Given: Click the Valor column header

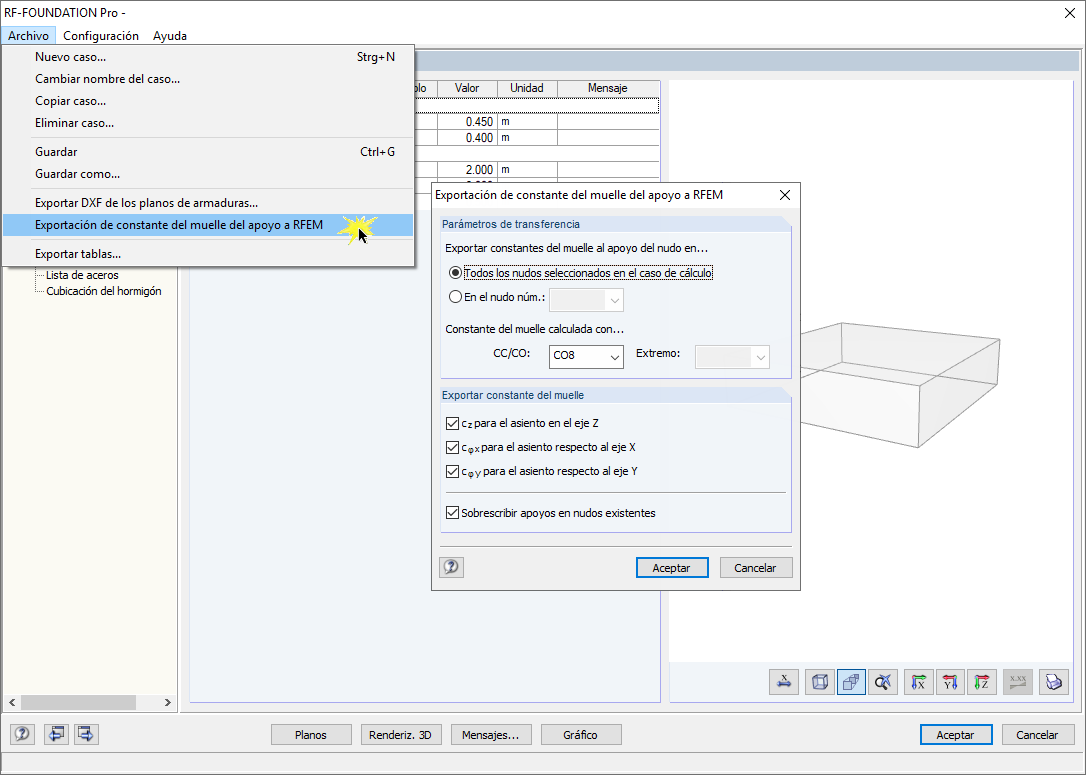Looking at the screenshot, I should click(467, 88).
